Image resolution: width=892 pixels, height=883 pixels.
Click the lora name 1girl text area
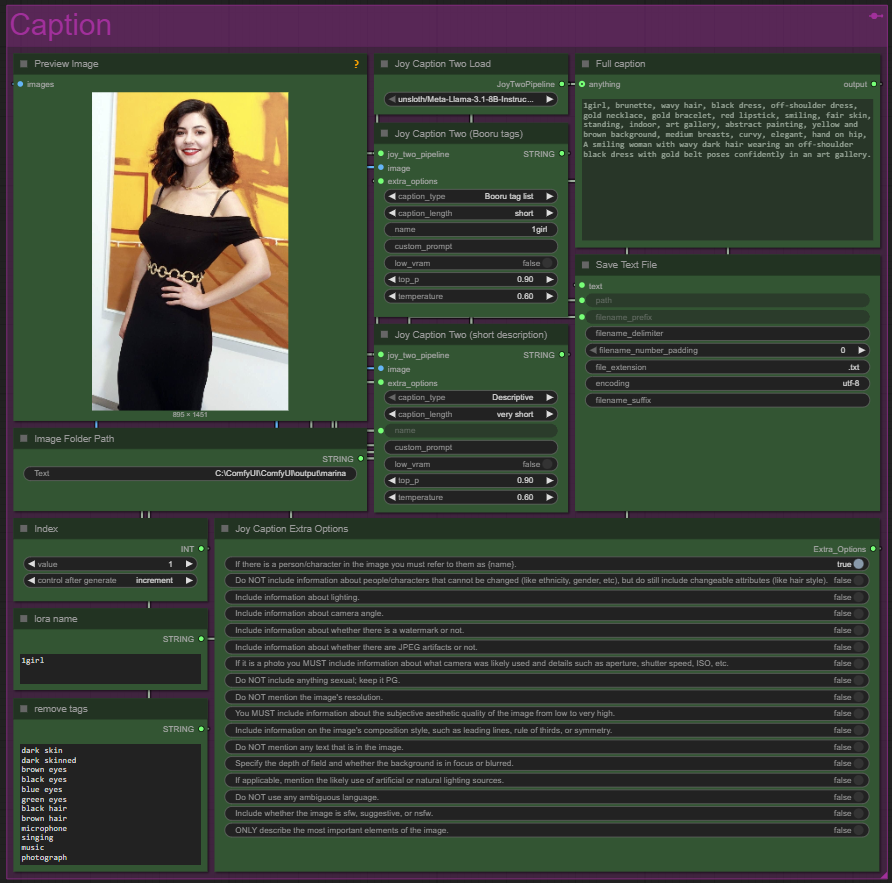[110, 669]
